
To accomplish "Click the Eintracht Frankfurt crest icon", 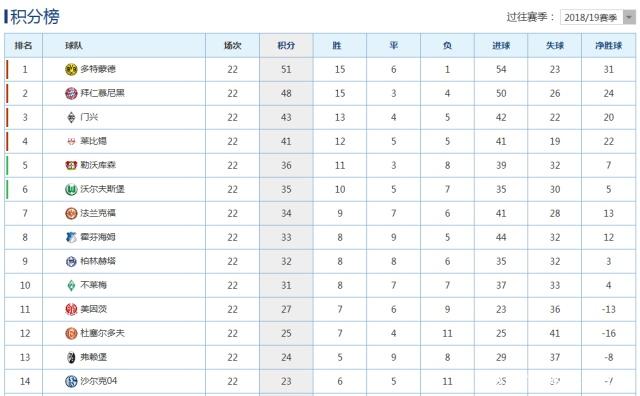I will tap(71, 214).
